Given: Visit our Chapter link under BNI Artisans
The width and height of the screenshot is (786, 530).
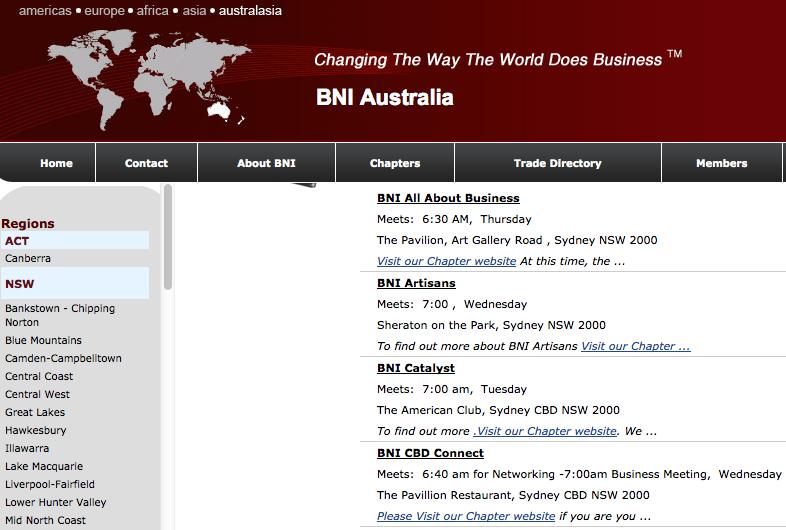Looking at the screenshot, I should tap(636, 346).
